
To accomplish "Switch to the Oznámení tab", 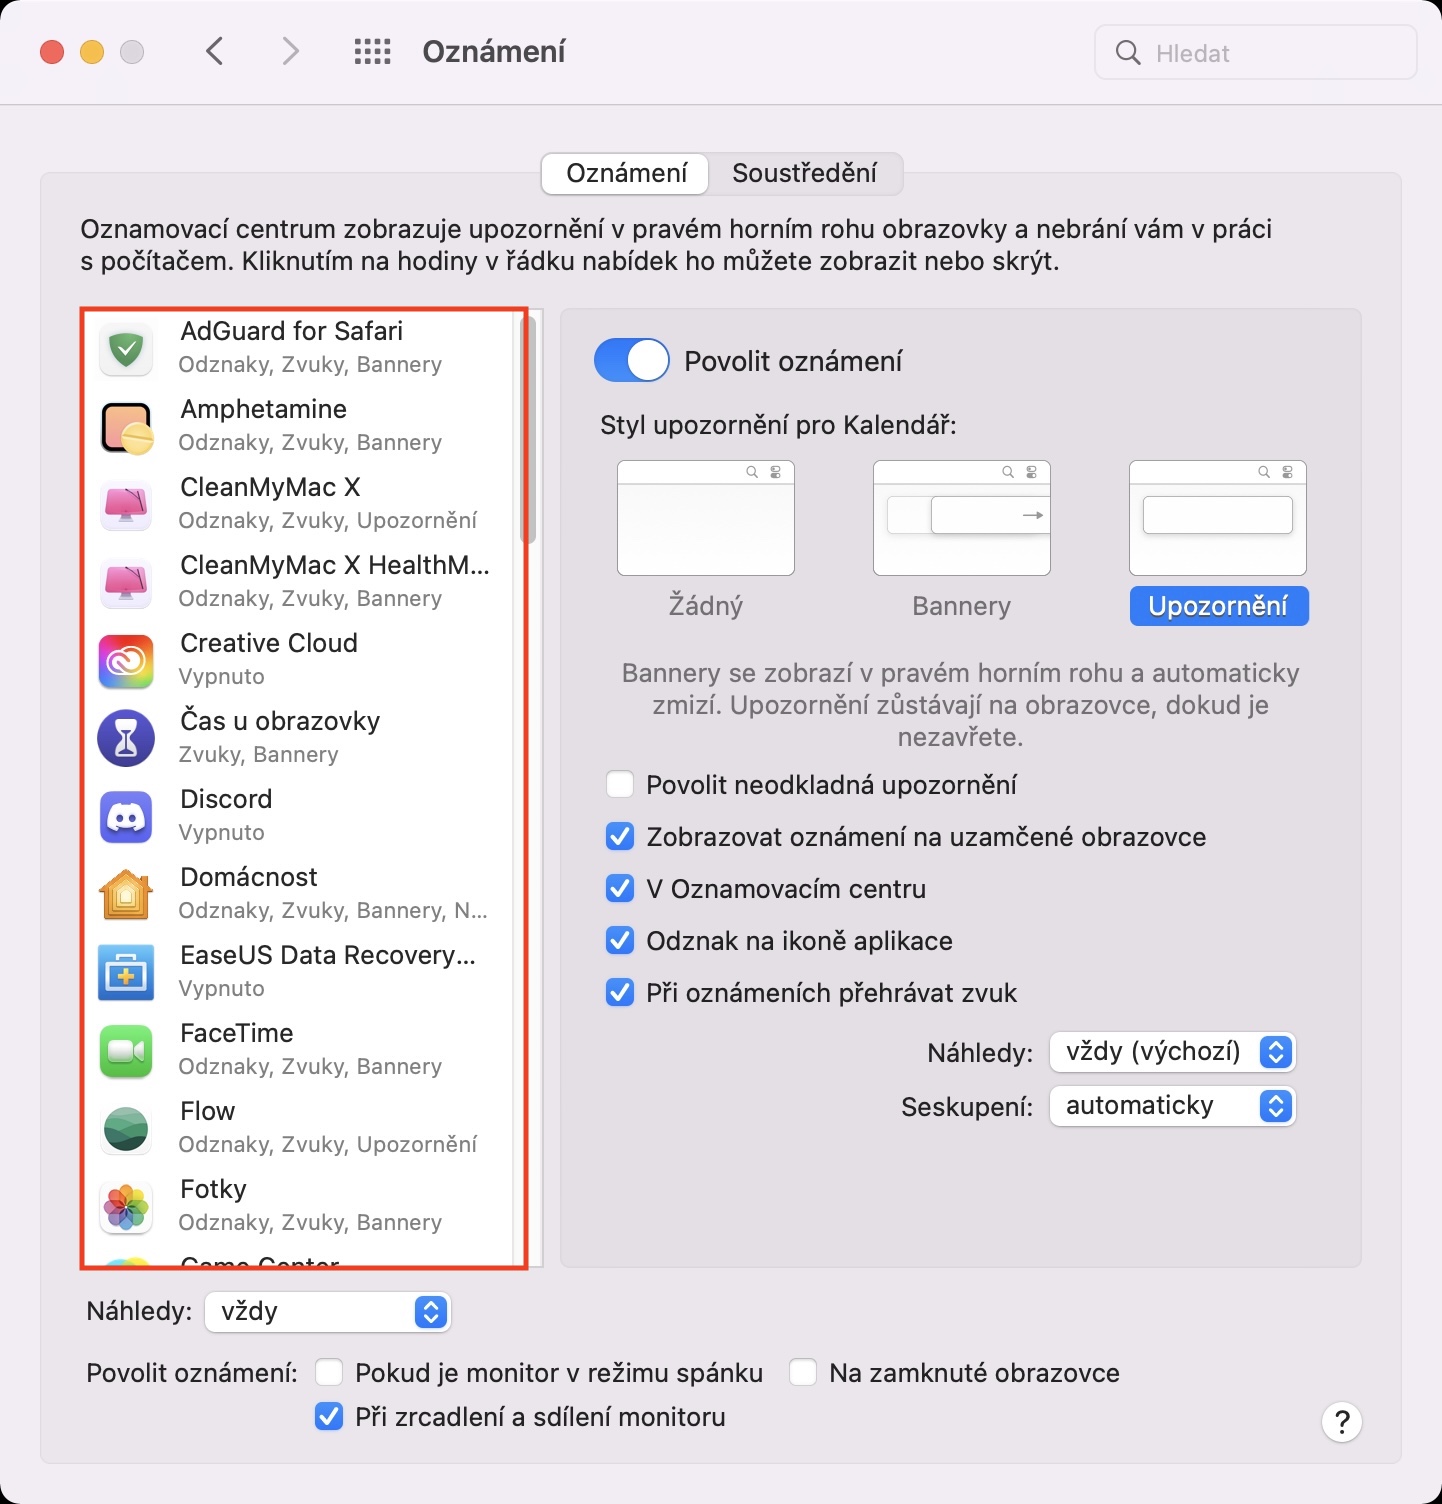I will tap(626, 173).
